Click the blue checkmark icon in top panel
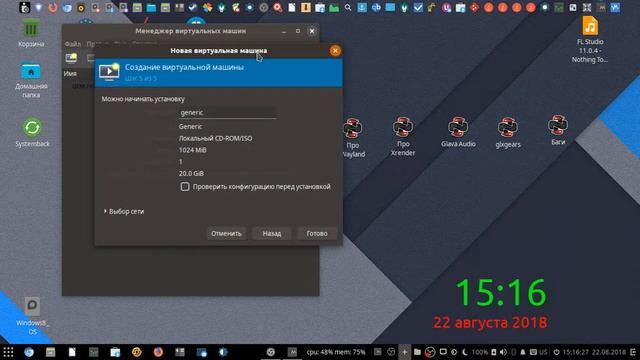Screen dimensions: 640x360 point(418,8)
